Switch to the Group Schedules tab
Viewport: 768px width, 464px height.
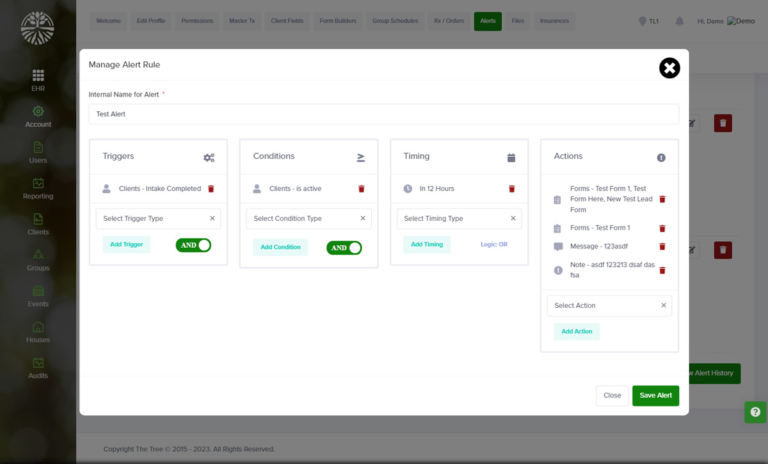point(395,21)
